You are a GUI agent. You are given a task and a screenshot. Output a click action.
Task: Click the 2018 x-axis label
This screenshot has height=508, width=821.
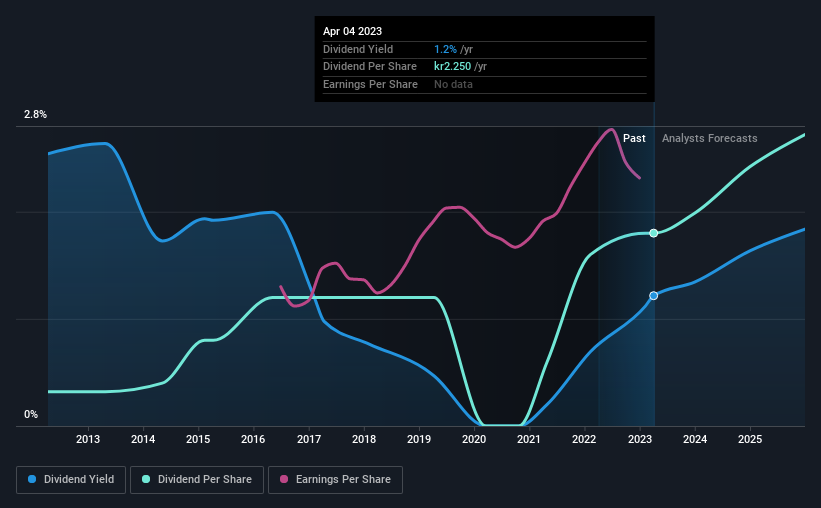(x=364, y=439)
